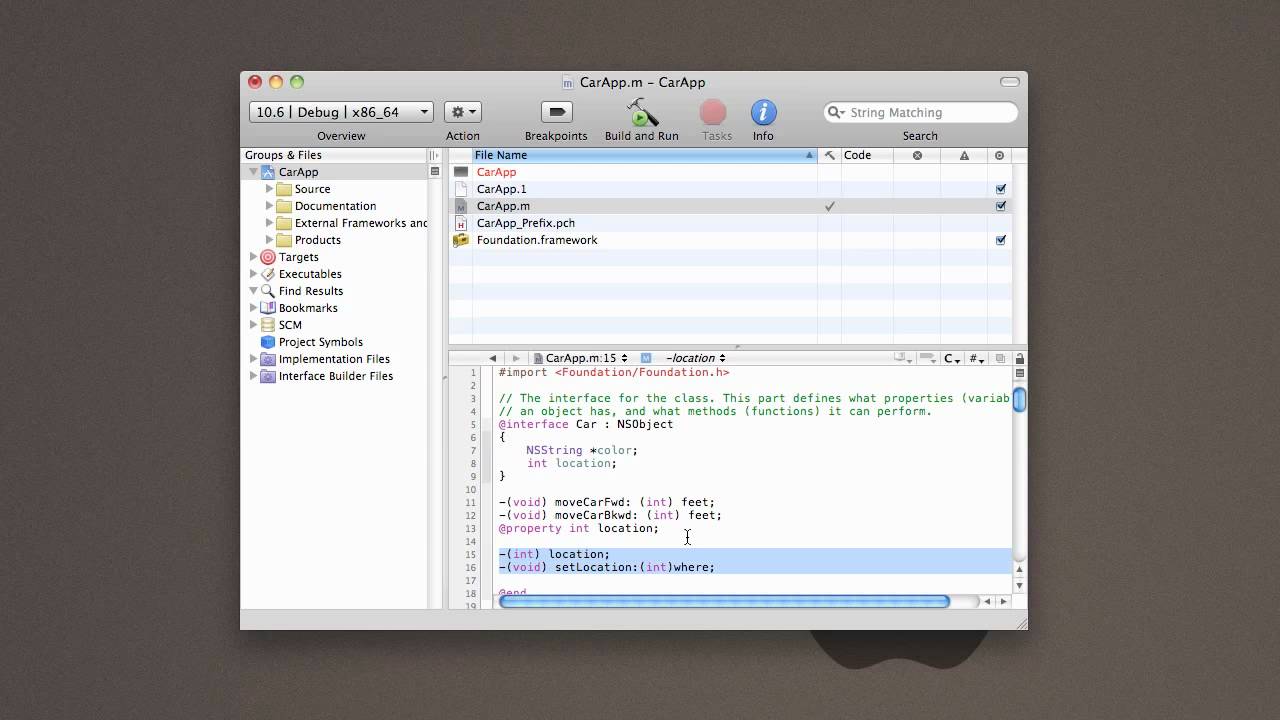Open the -location function popup menu
Image resolution: width=1280 pixels, height=720 pixels.
(696, 358)
